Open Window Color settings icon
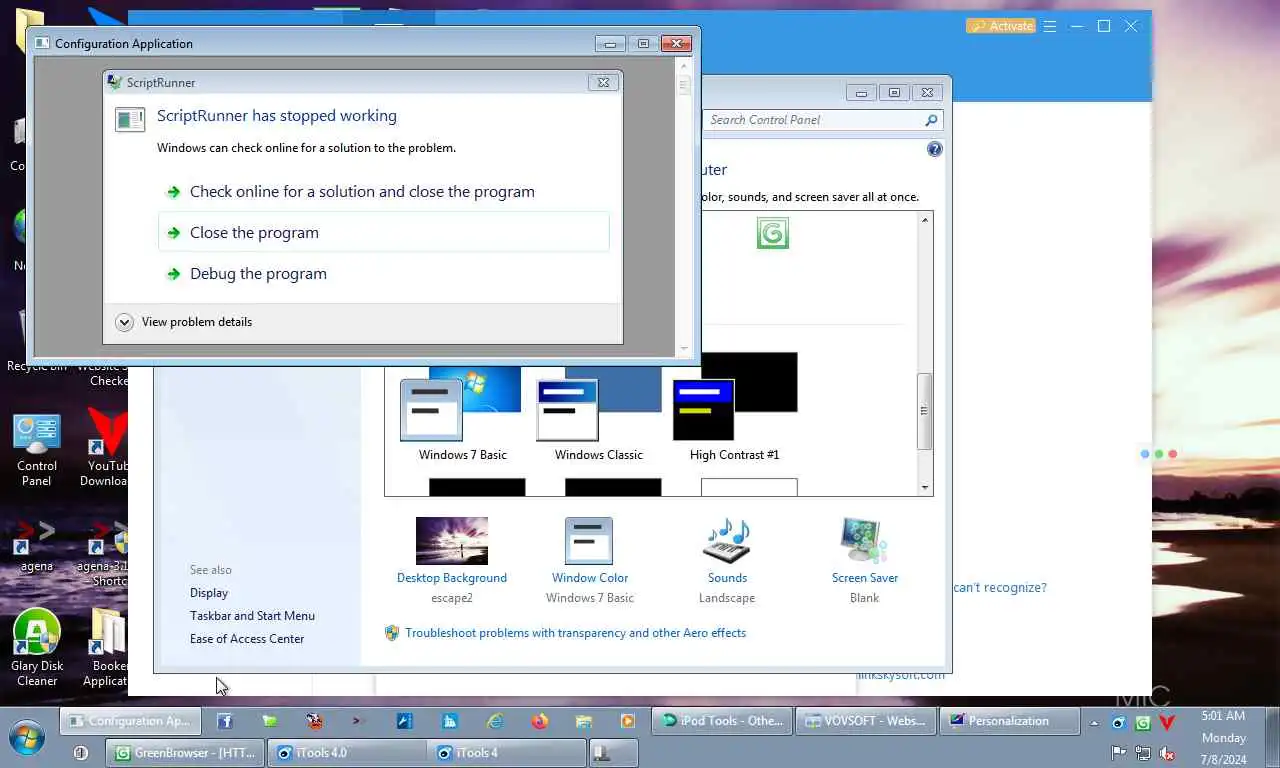This screenshot has height=768, width=1280. point(589,541)
